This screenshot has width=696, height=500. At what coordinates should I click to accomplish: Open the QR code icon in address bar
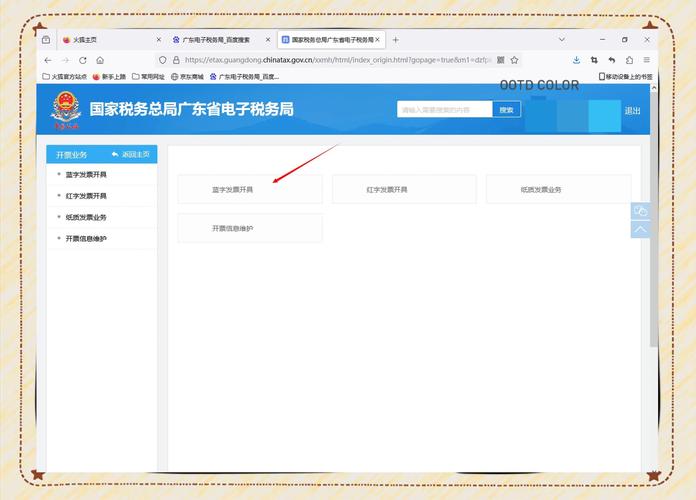[x=501, y=60]
